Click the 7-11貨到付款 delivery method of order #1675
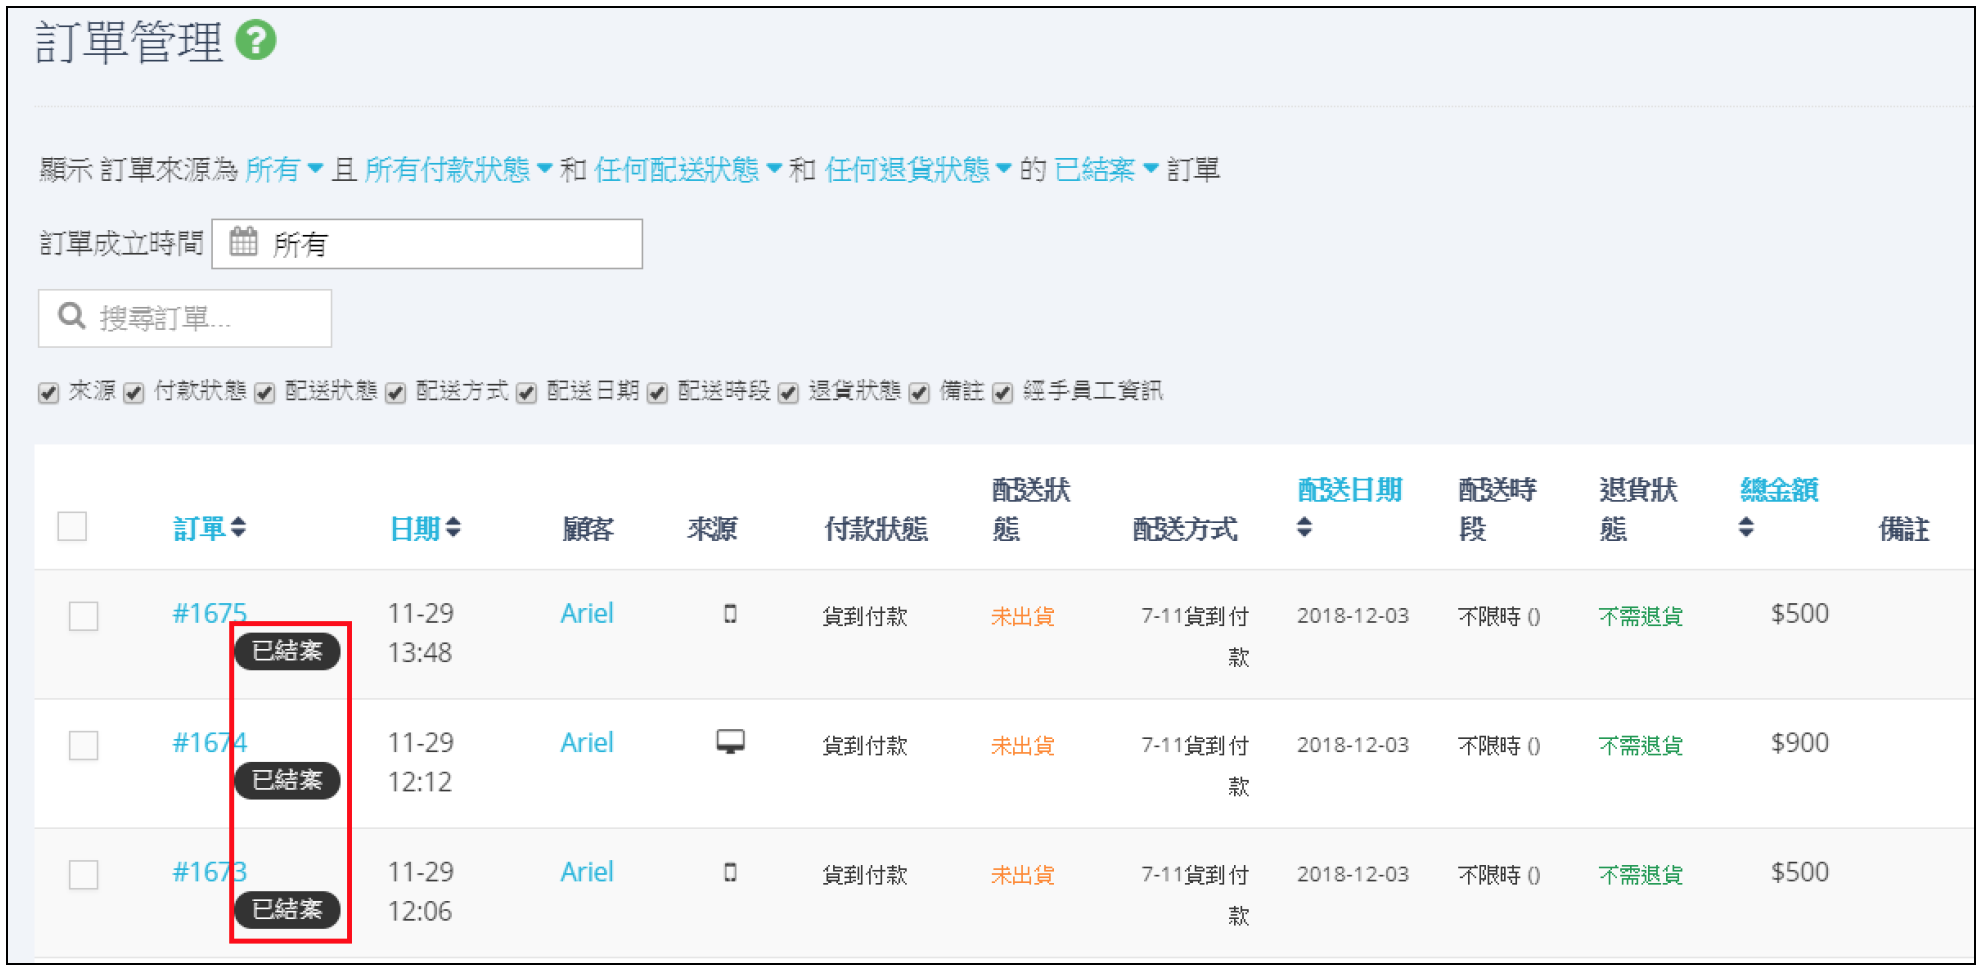This screenshot has width=1986, height=970. (x=1195, y=636)
